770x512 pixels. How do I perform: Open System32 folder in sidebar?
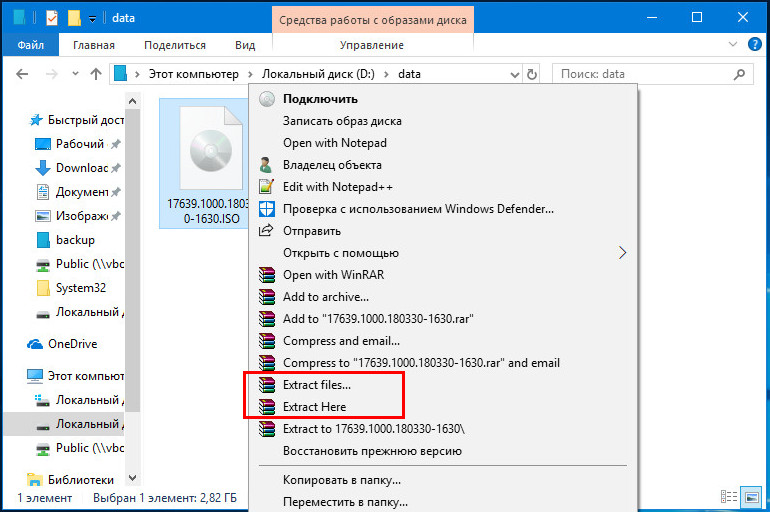[x=71, y=288]
